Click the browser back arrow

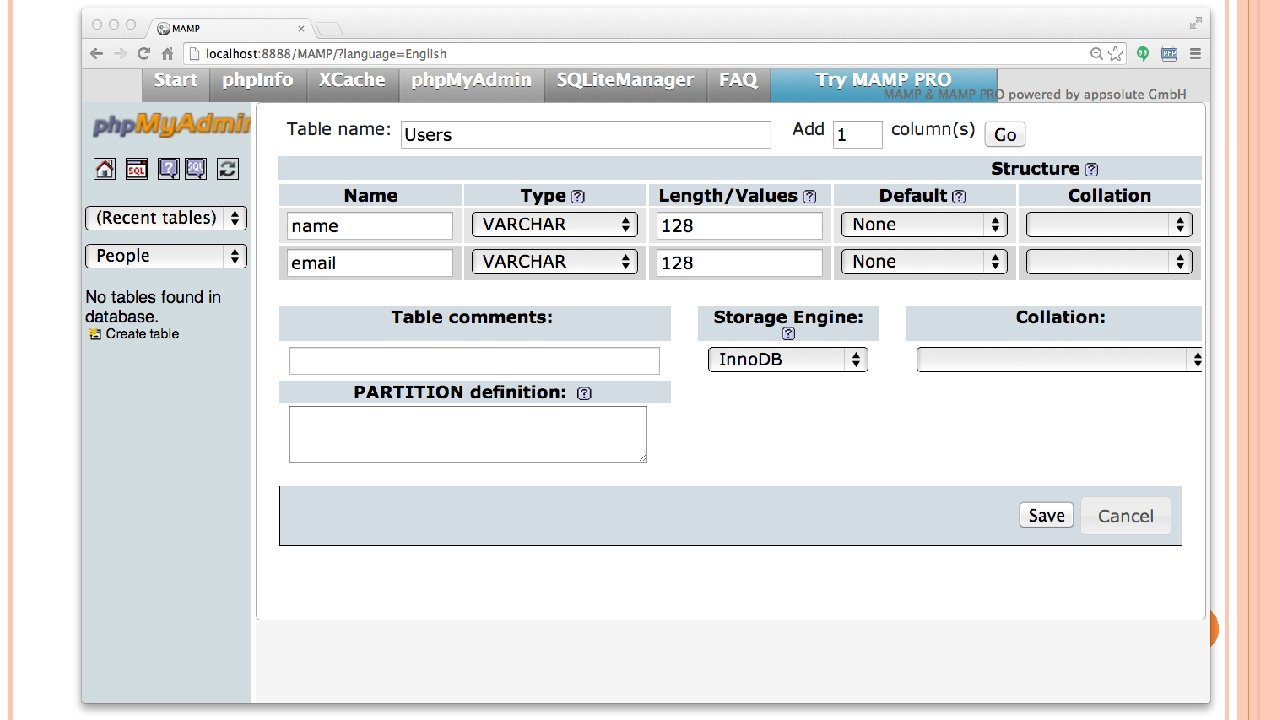click(96, 54)
